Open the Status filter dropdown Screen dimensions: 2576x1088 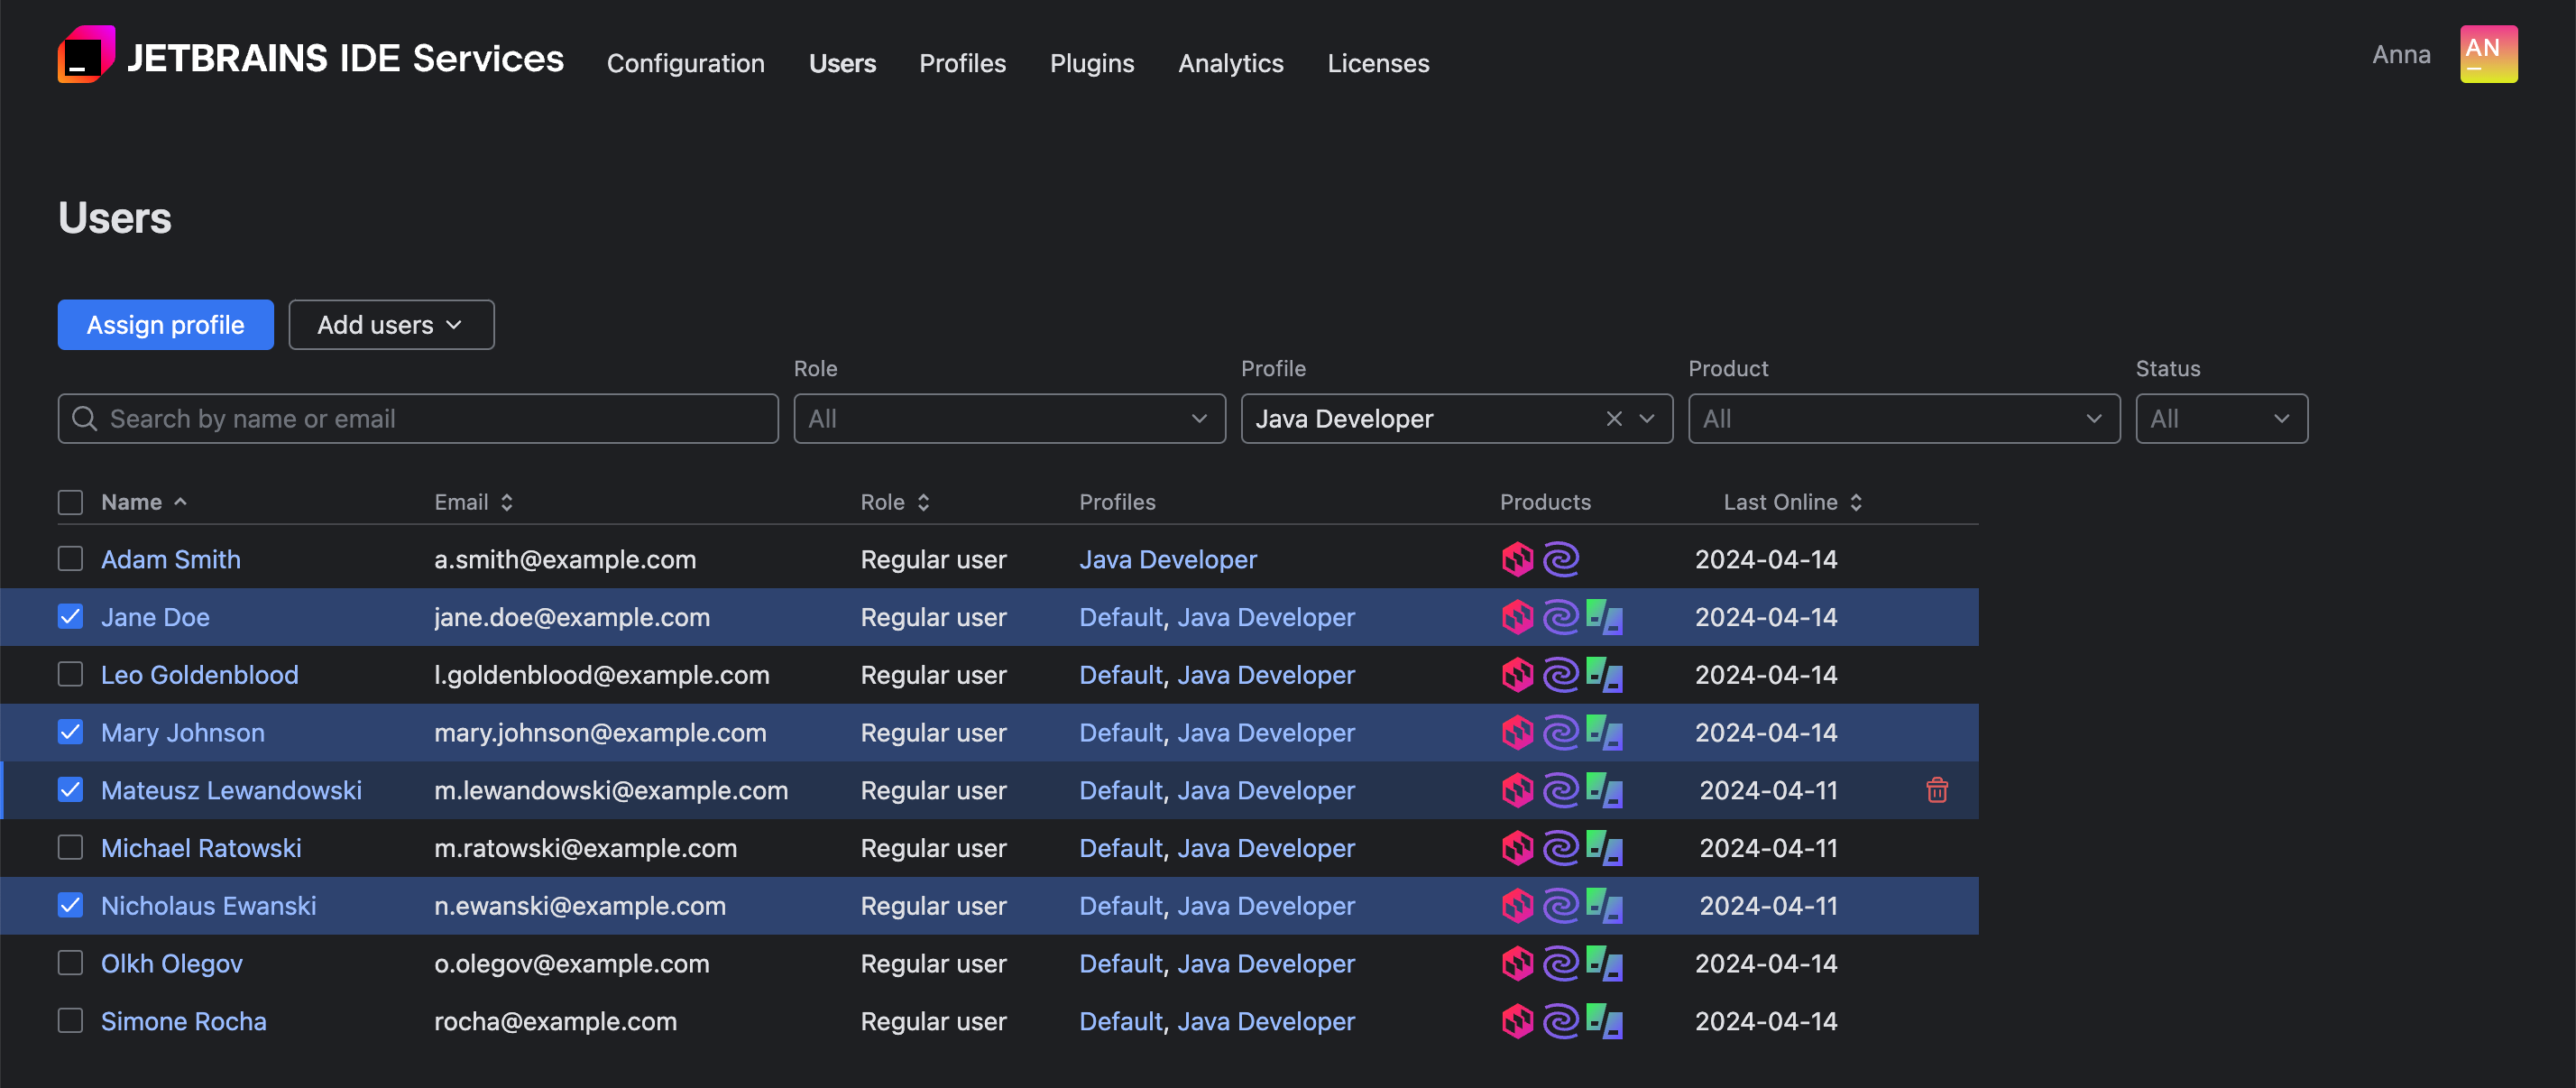(2221, 418)
